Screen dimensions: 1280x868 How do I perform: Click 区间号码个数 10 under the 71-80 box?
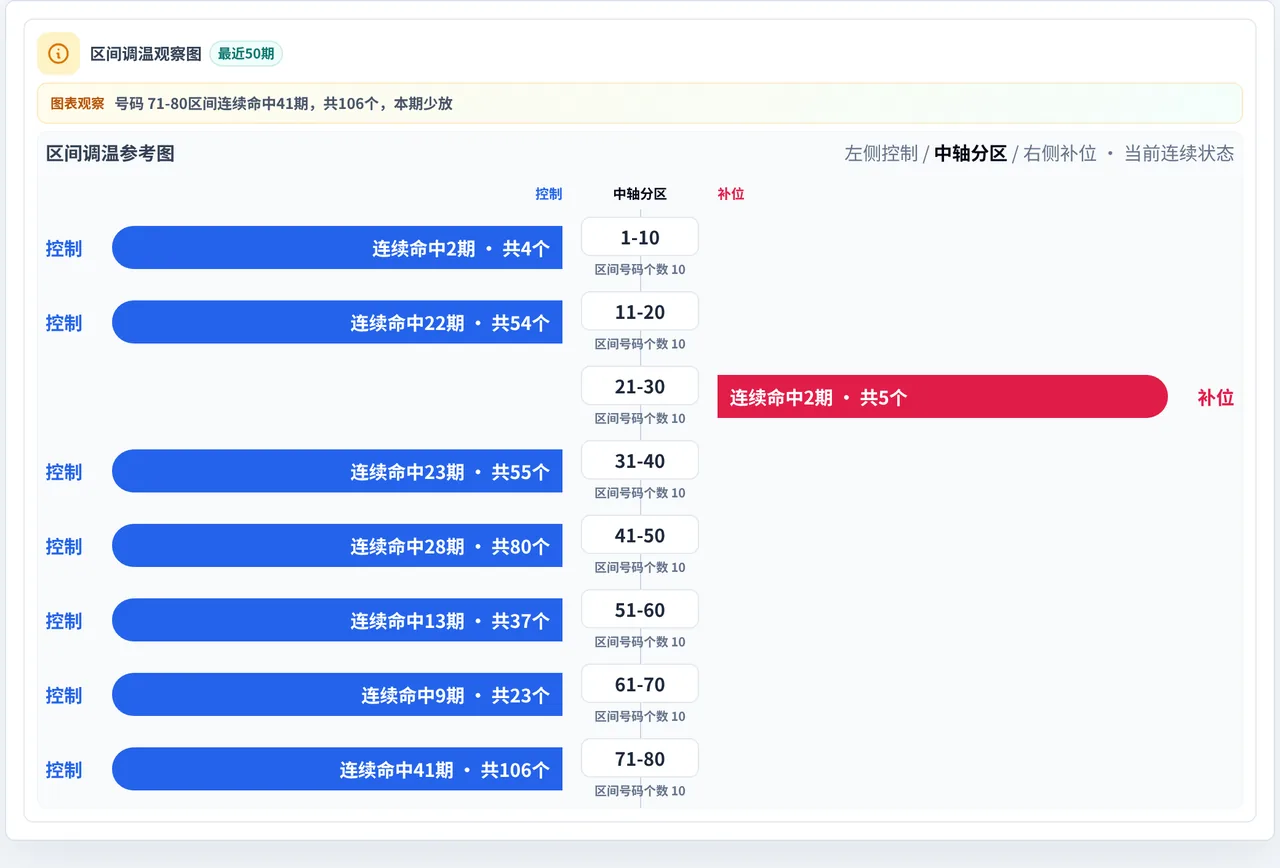pos(640,791)
